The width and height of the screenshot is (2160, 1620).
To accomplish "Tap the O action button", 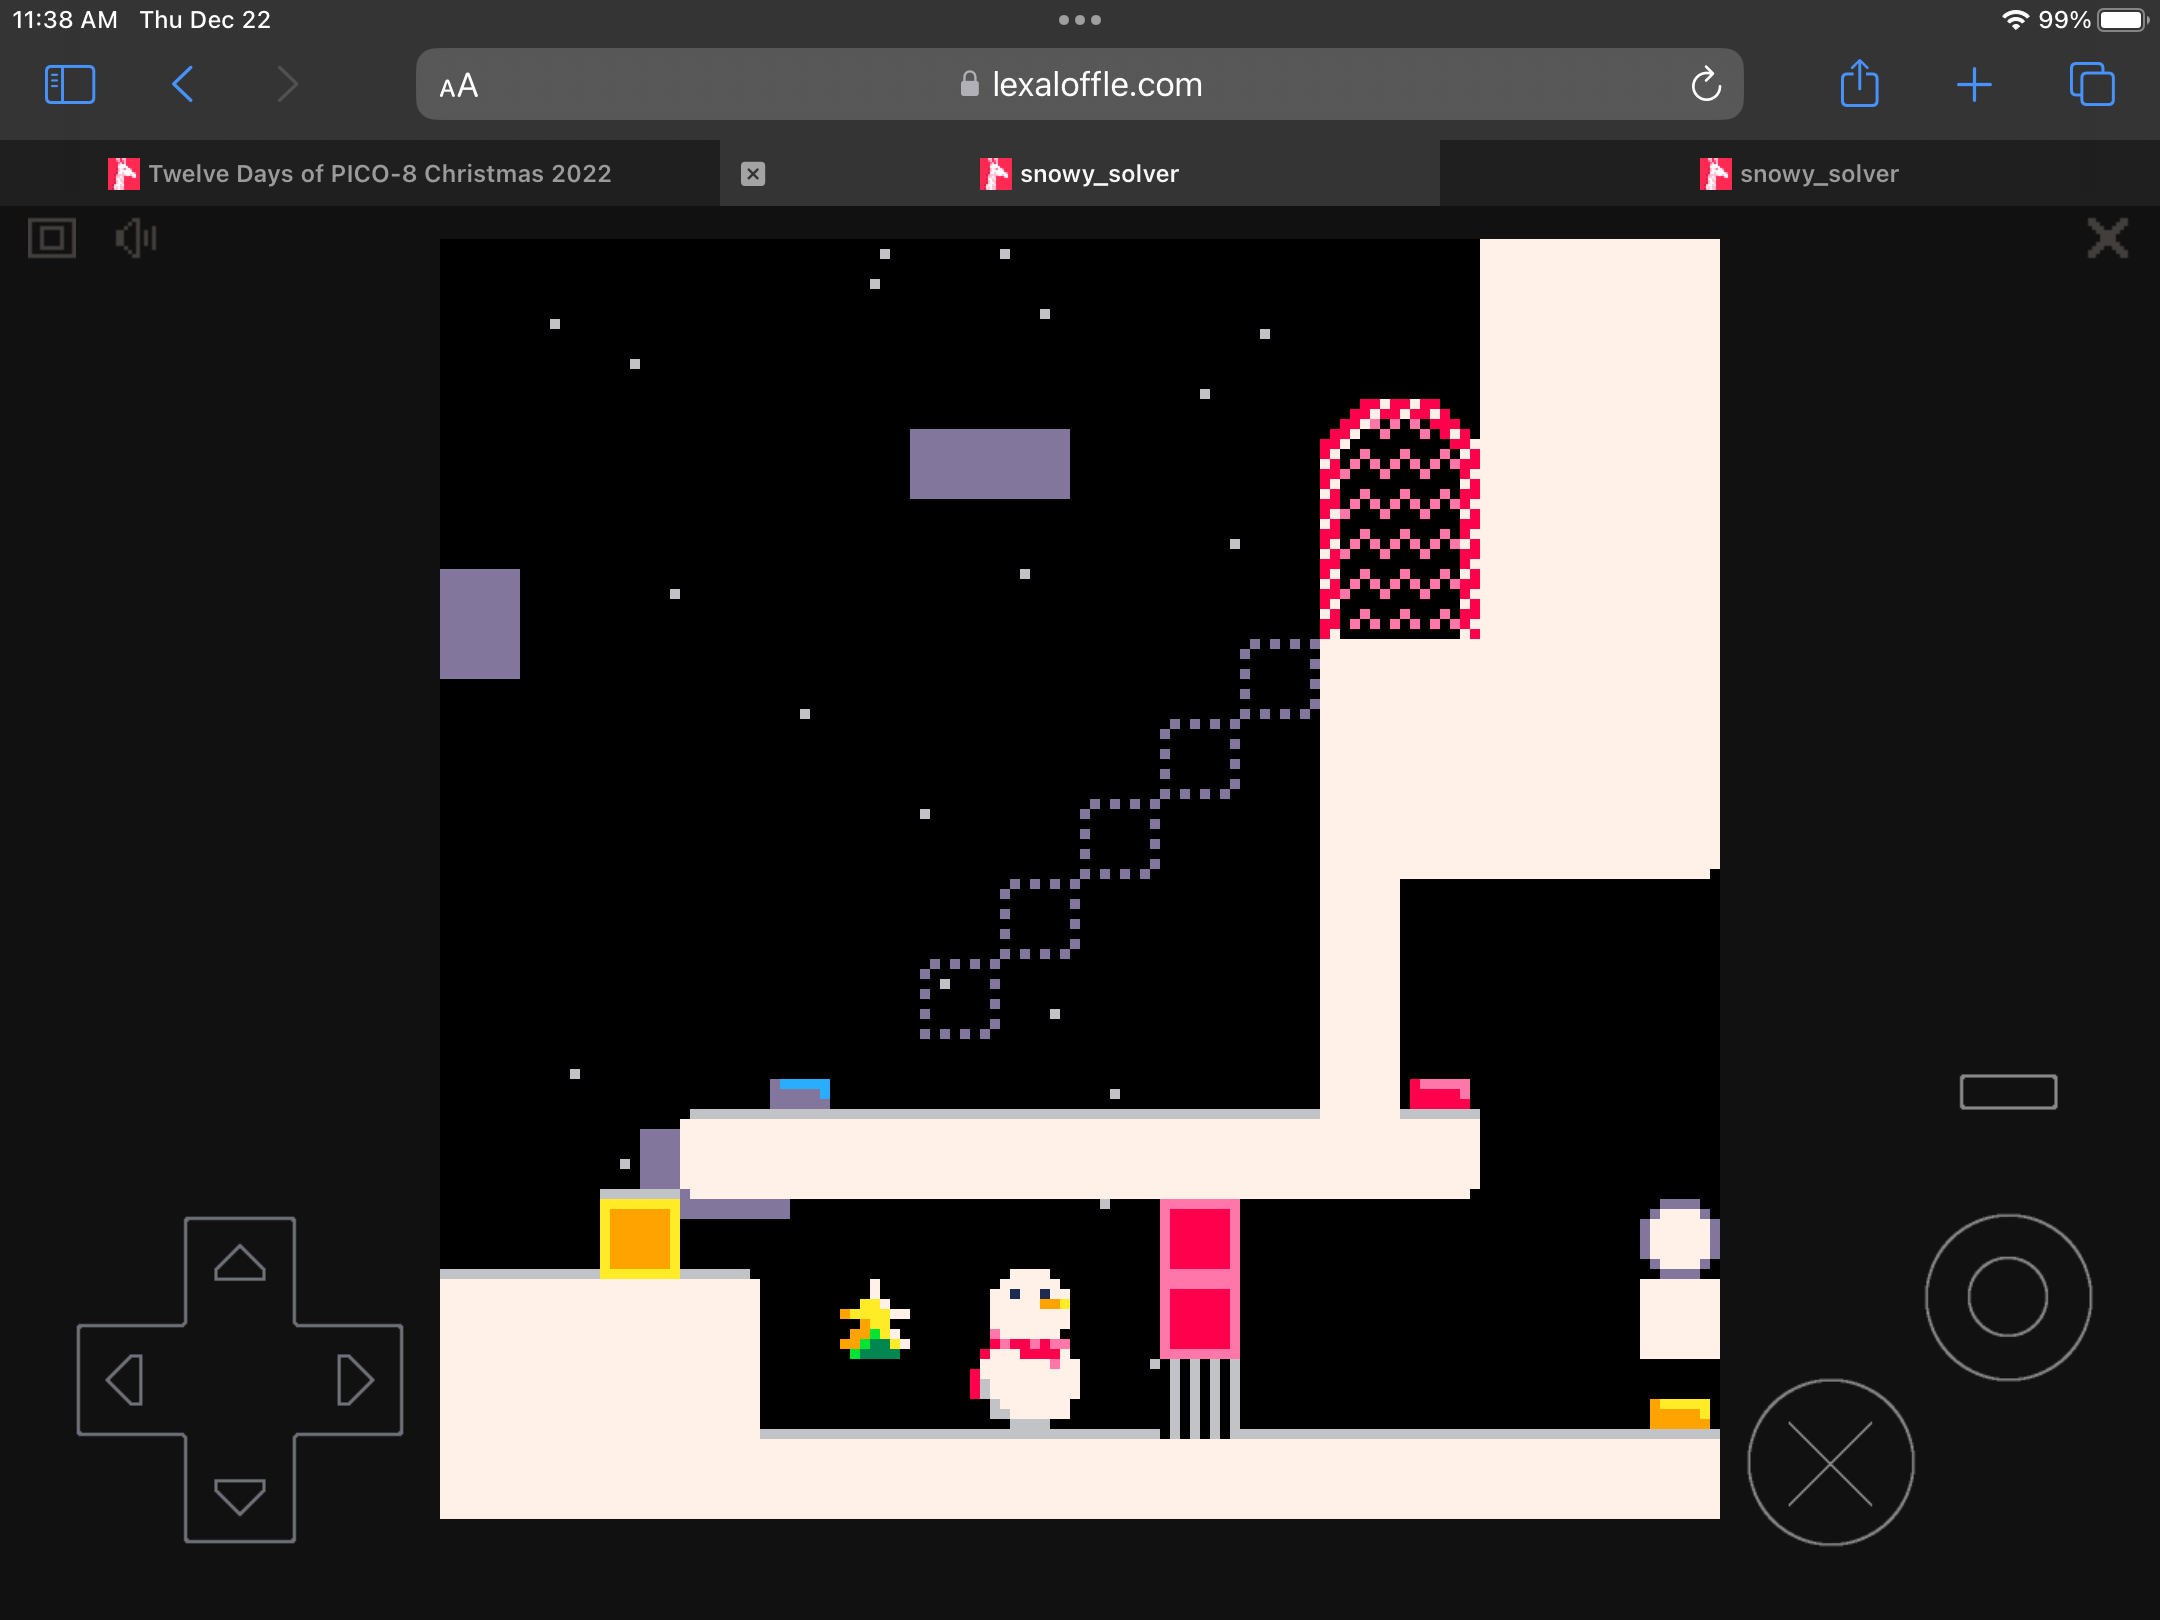I will pos(2008,1297).
